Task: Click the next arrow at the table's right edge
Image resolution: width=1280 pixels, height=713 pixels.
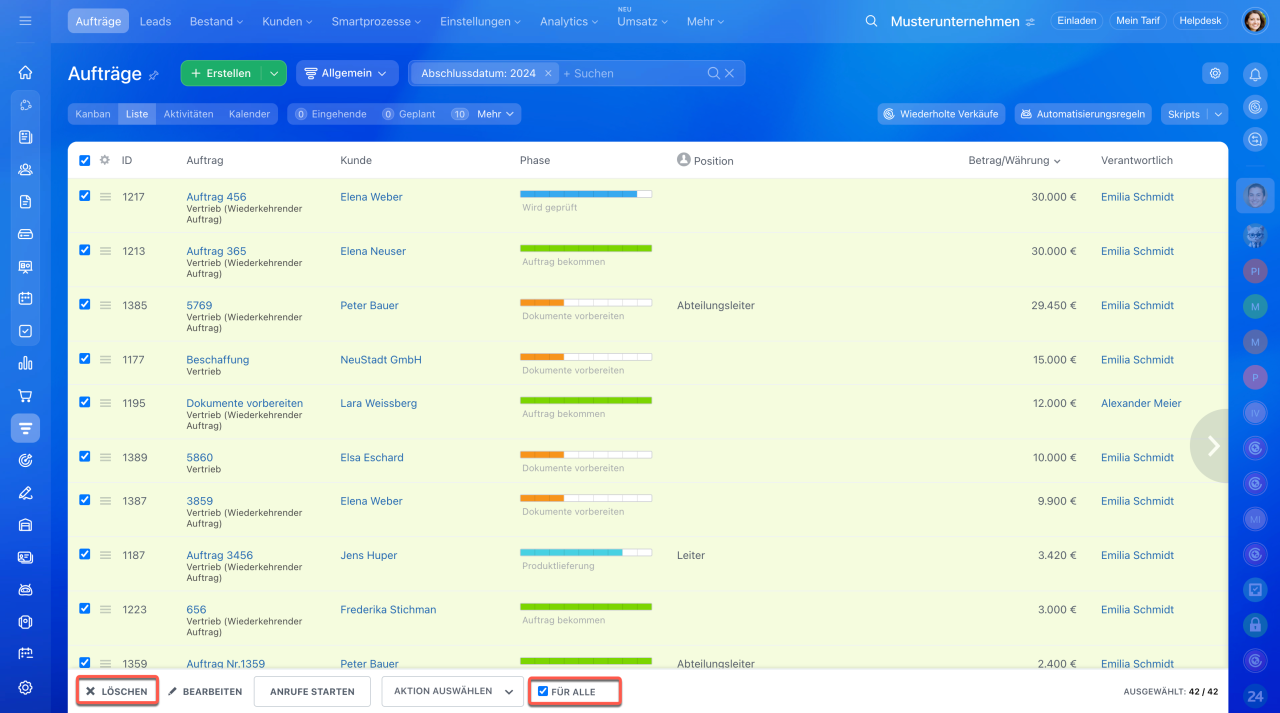Action: click(1212, 446)
